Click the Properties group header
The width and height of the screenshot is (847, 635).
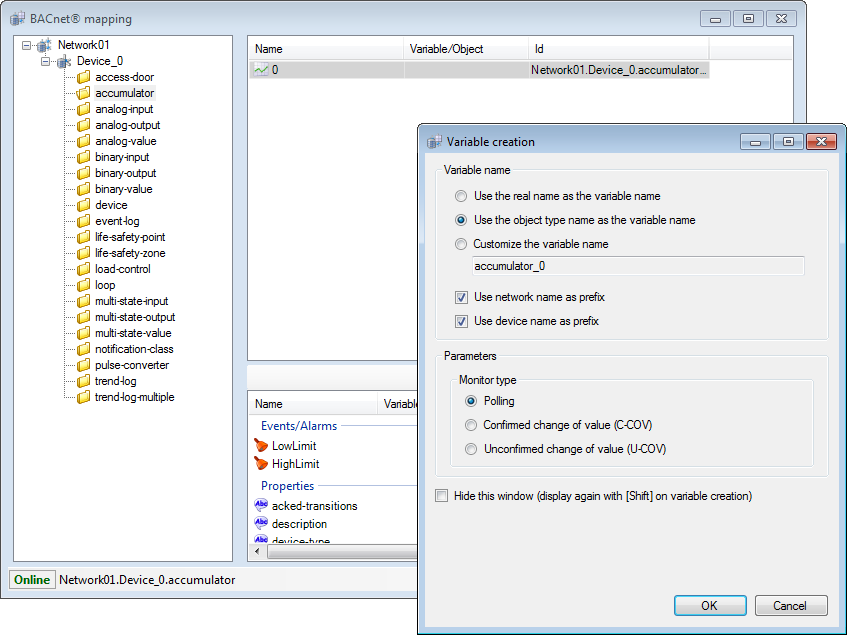(287, 486)
